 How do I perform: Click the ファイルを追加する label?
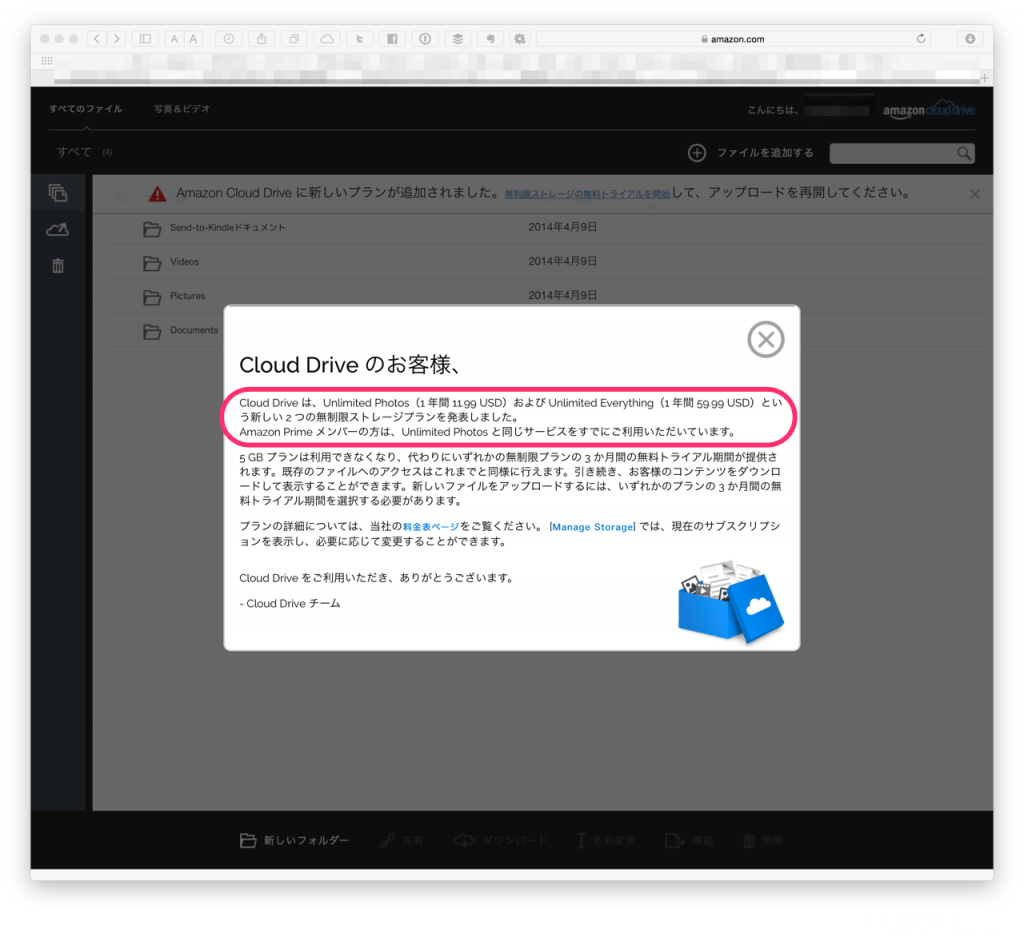tap(765, 153)
